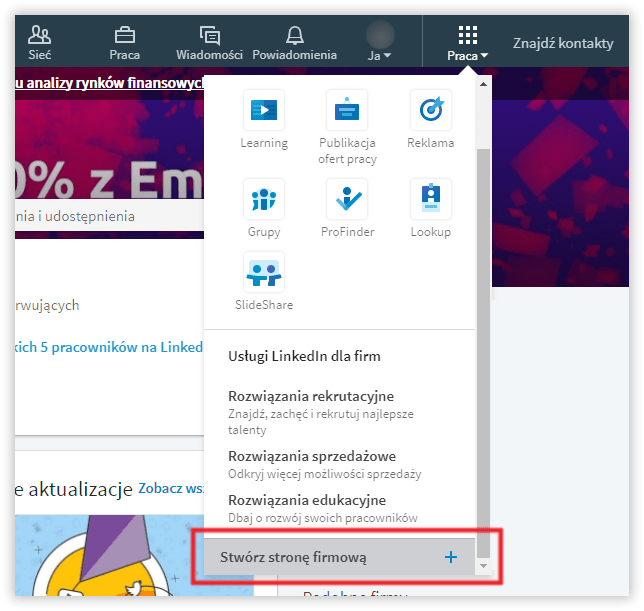Click the scrollbar up arrow

(483, 84)
